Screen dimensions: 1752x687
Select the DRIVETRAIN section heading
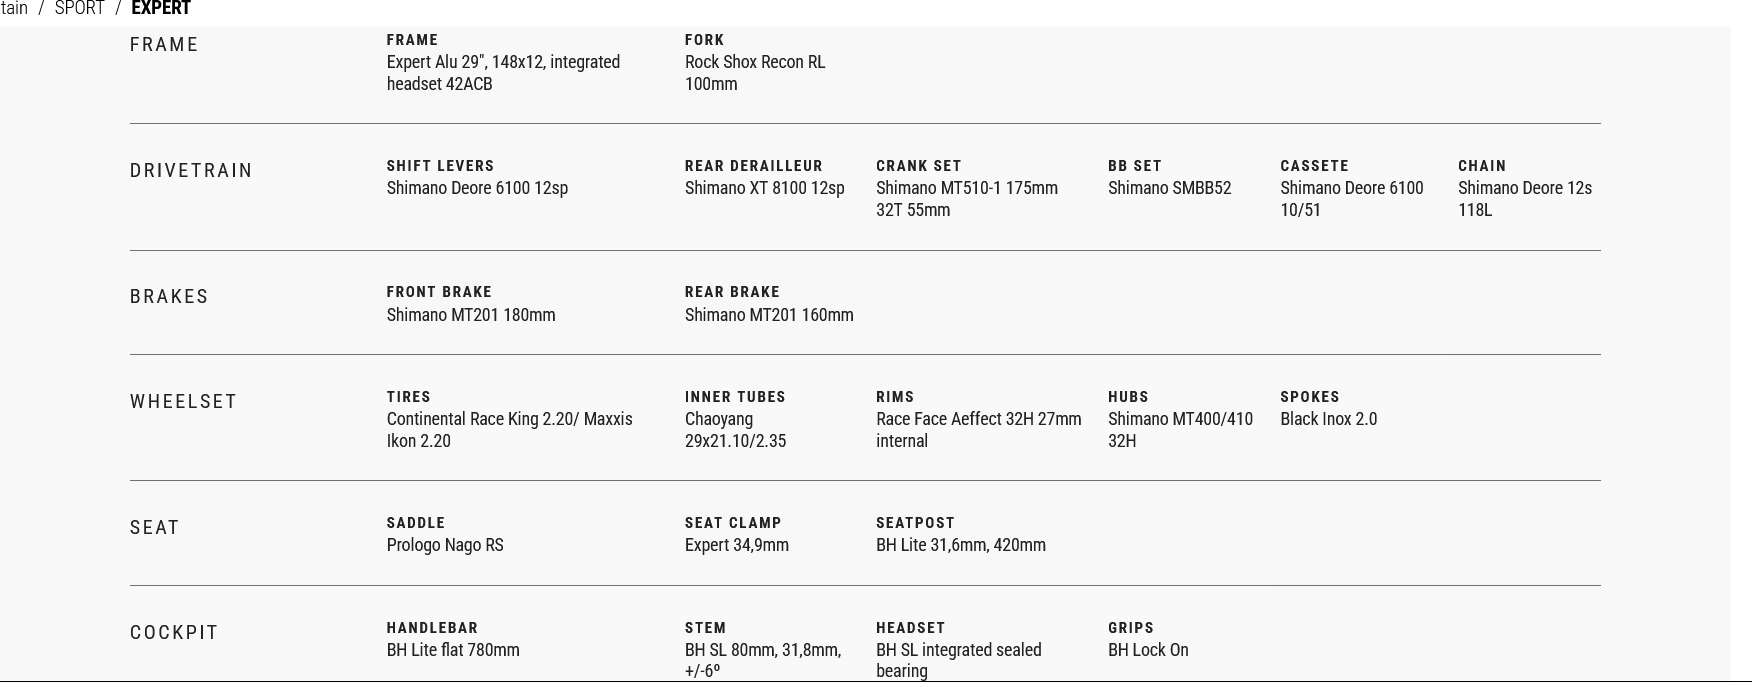click(191, 171)
